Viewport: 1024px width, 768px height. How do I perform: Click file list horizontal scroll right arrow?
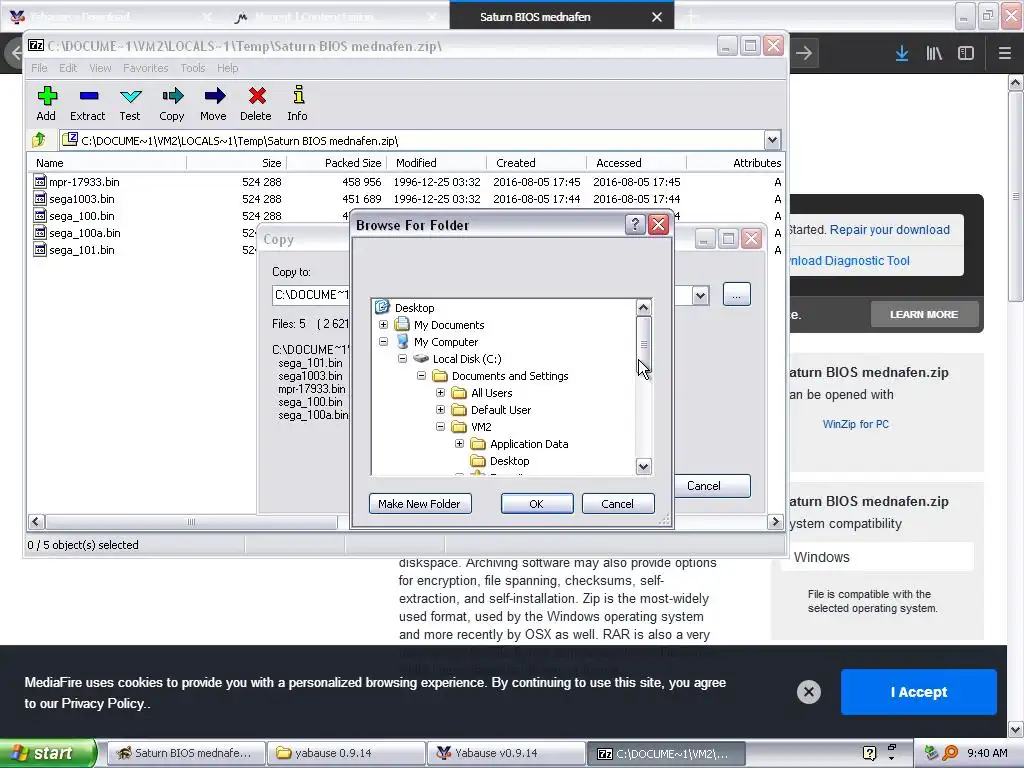(775, 521)
